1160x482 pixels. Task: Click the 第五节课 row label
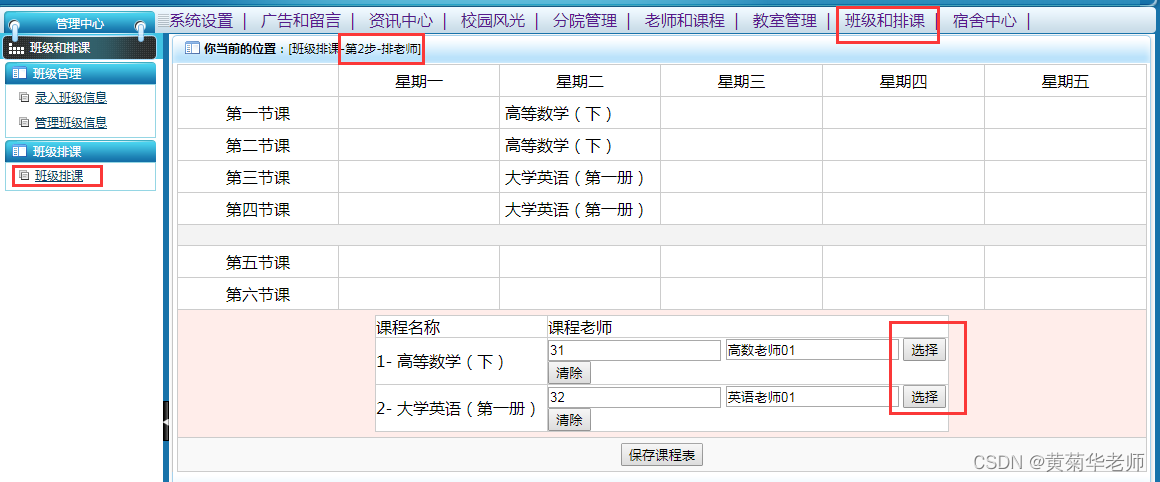[x=258, y=262]
